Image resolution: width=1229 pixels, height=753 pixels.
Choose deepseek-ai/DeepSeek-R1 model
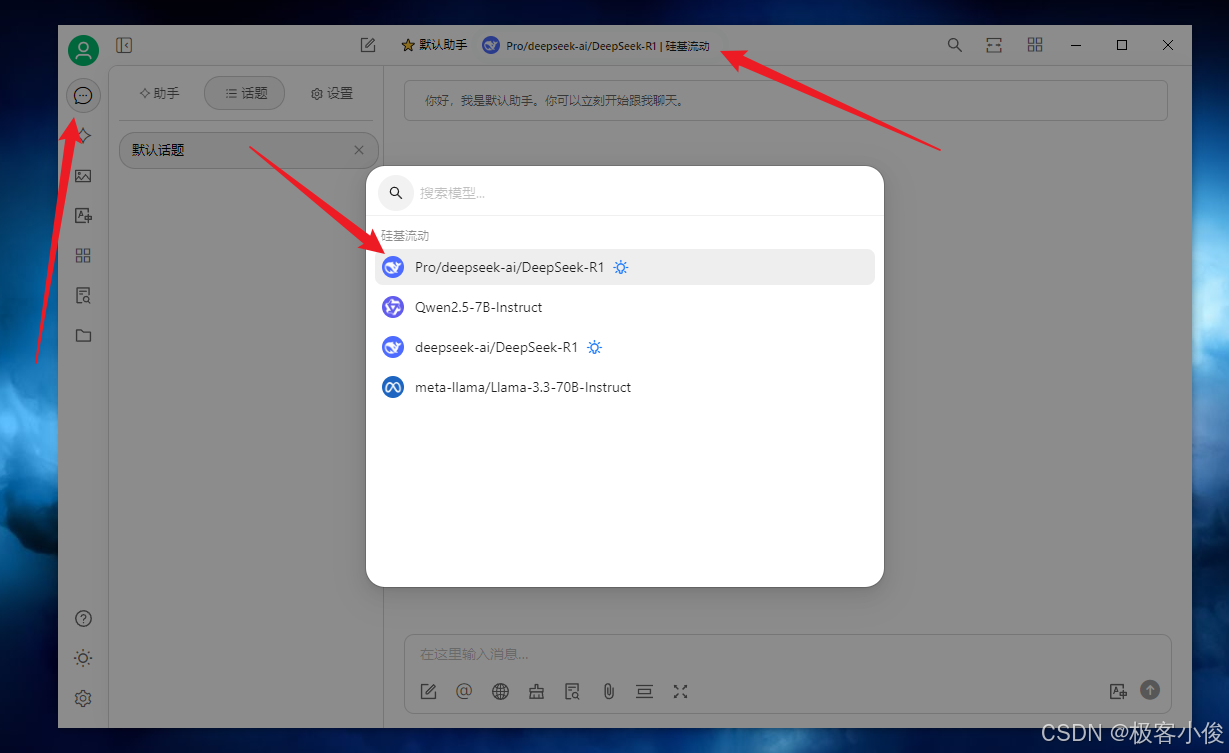point(625,347)
